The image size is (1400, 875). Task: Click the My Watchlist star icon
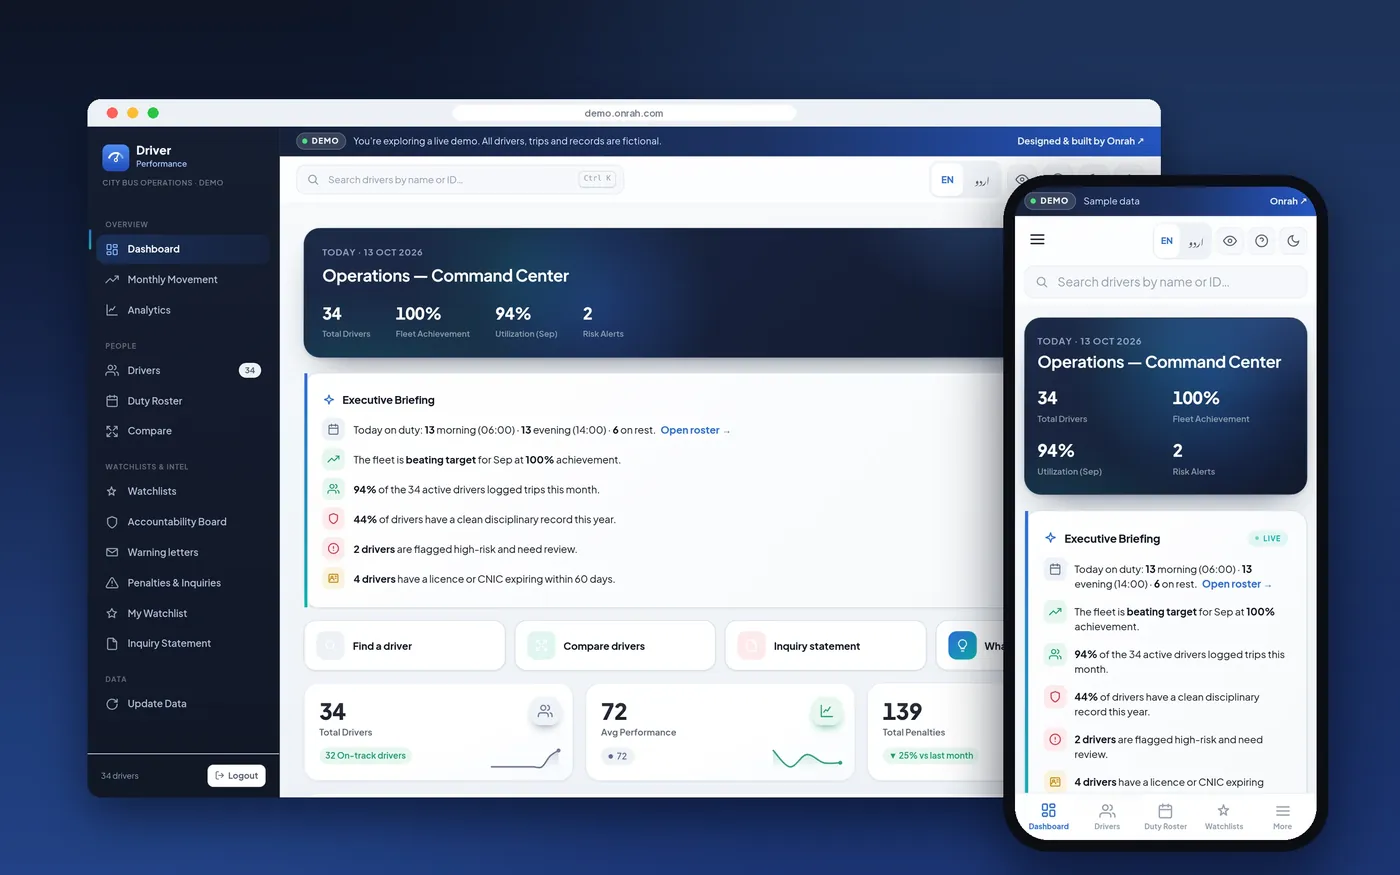(x=112, y=613)
